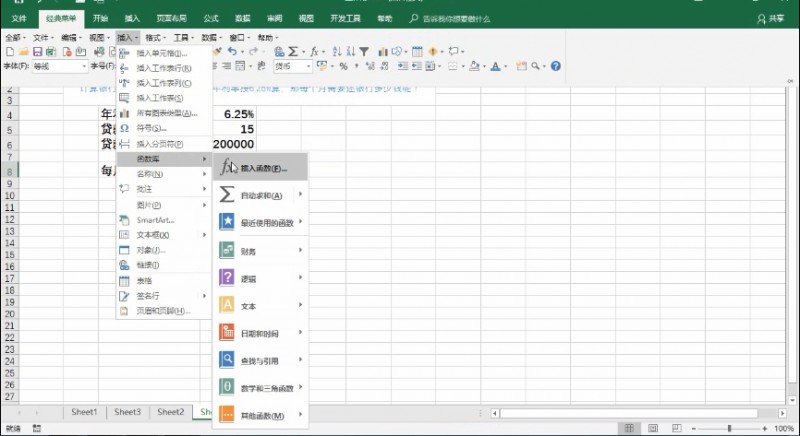Select 符号(S)... in the Insert menu
Image resolution: width=800 pixels, height=436 pixels.
click(x=164, y=128)
